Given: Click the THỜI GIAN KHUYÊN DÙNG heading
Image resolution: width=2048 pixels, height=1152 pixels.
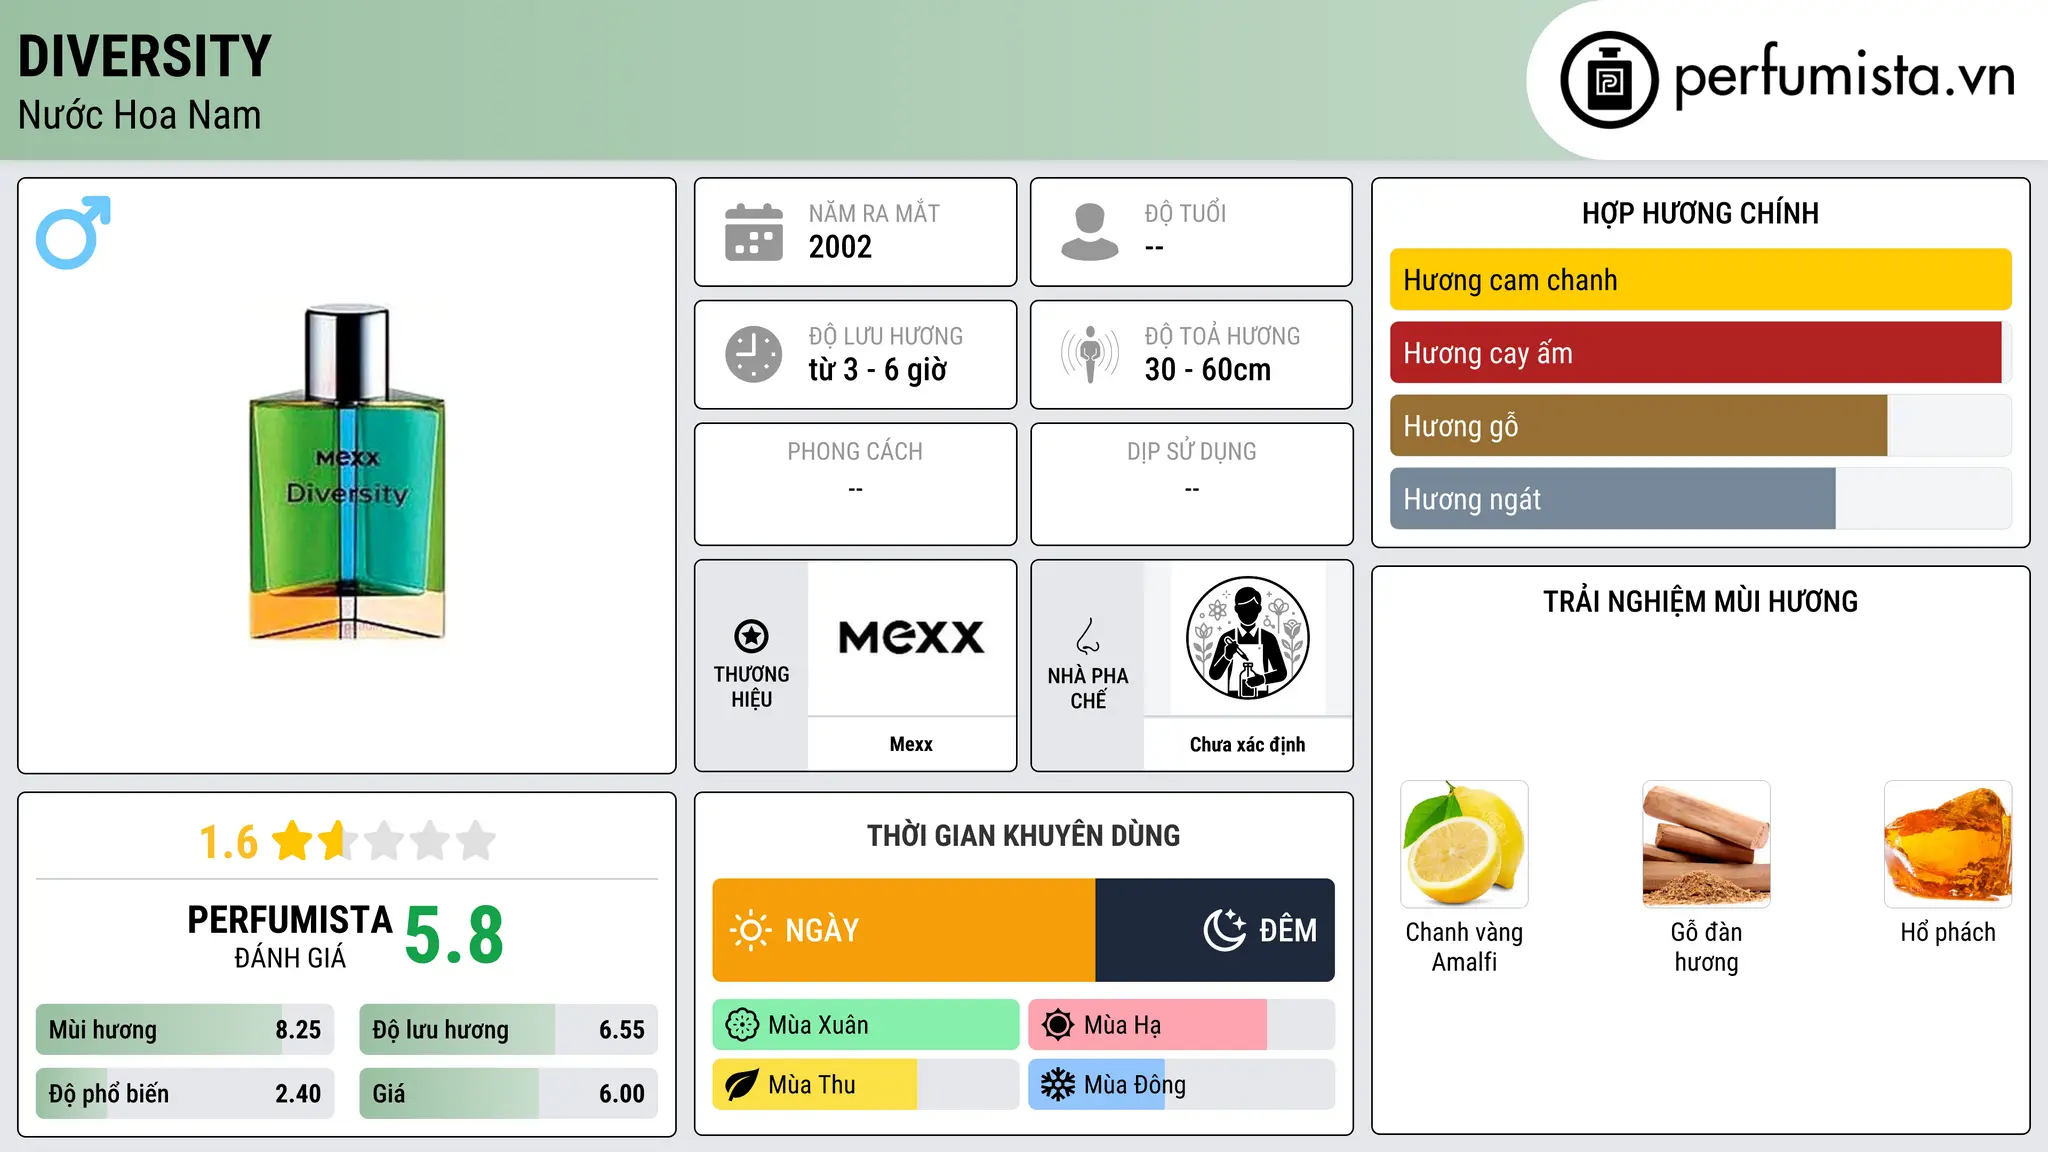Looking at the screenshot, I should 1023,835.
